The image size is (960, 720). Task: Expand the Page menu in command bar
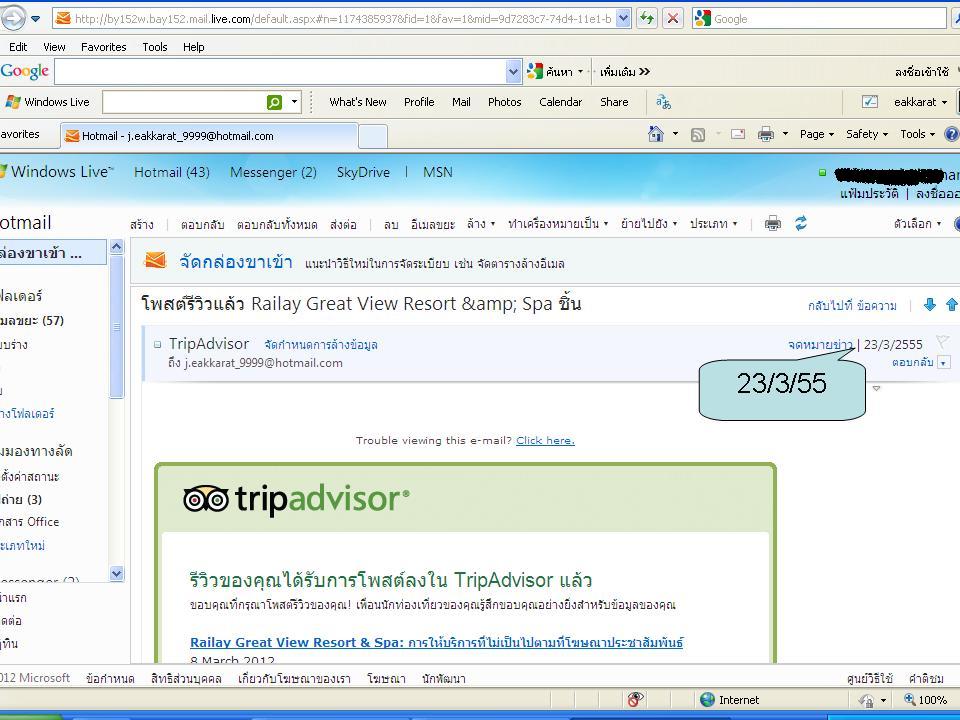tap(817, 134)
